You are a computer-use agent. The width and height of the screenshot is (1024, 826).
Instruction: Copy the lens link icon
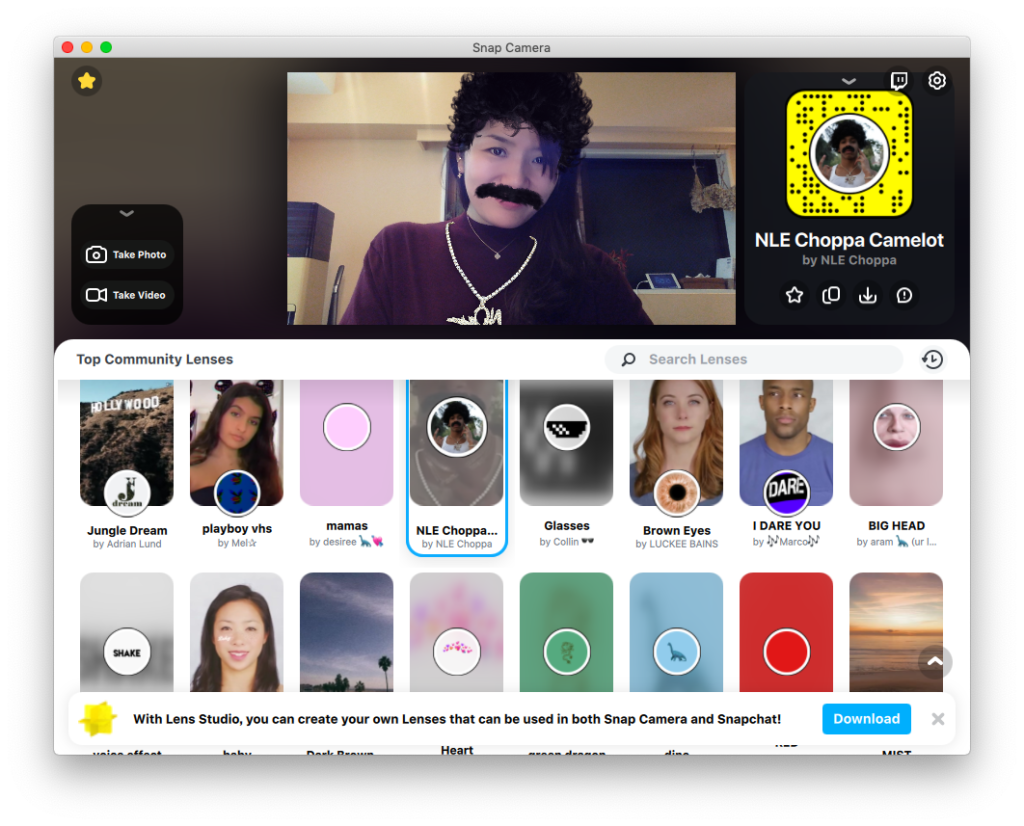click(831, 295)
